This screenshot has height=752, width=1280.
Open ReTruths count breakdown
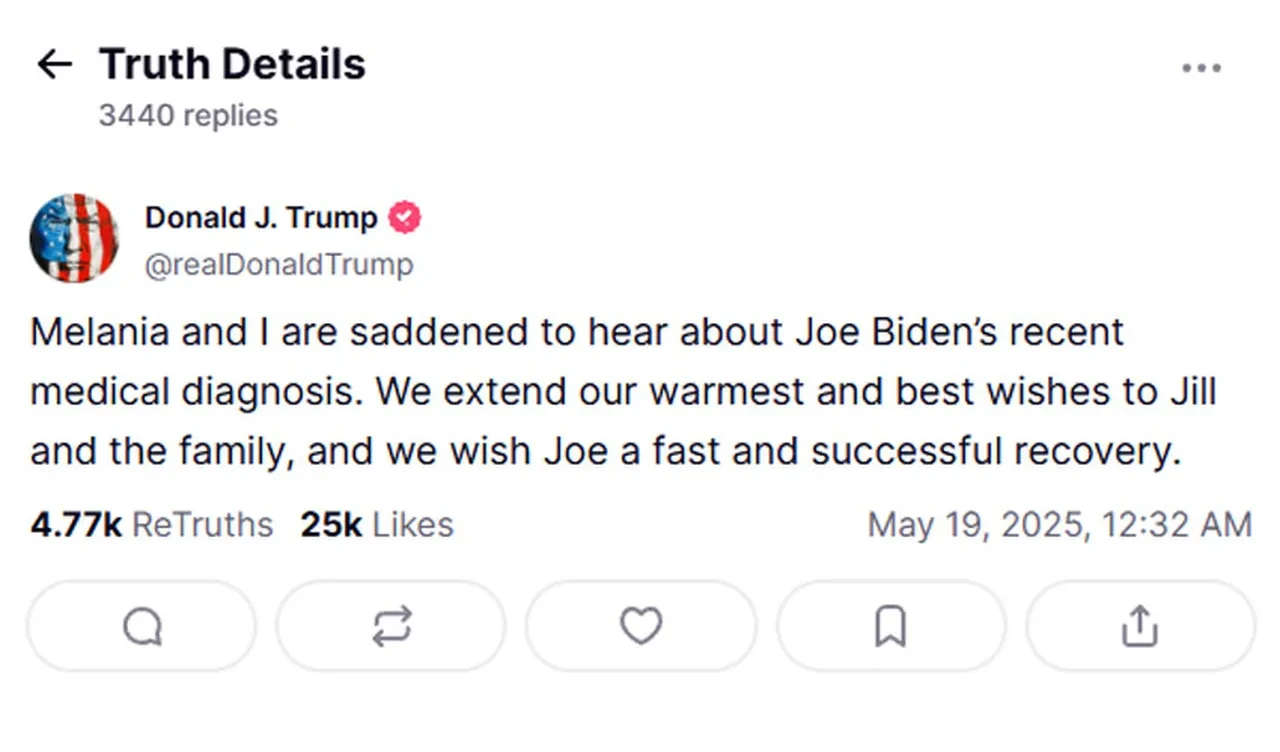[150, 524]
